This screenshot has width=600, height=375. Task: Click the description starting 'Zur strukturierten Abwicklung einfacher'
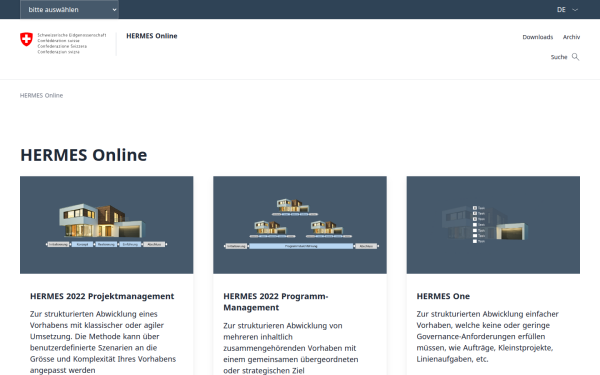click(488, 336)
